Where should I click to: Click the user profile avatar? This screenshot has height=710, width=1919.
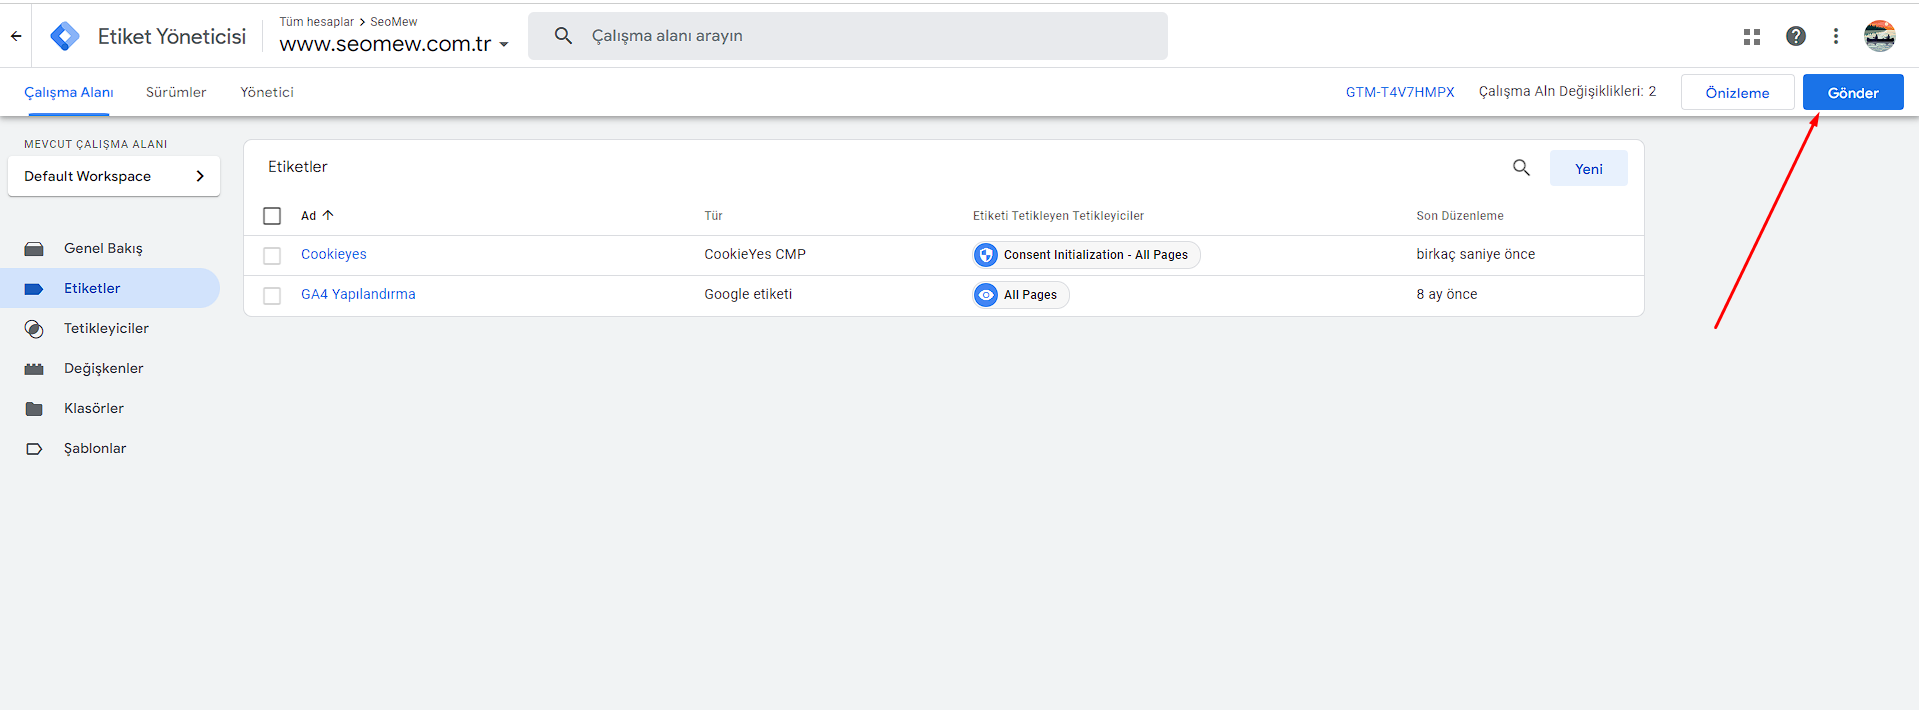[1879, 36]
